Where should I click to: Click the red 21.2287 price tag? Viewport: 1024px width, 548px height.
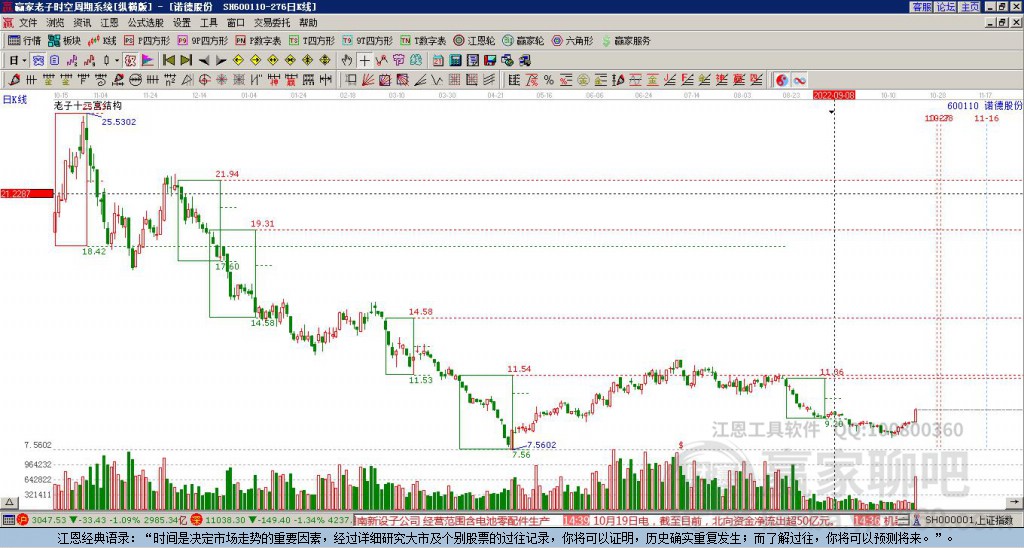tap(26, 193)
